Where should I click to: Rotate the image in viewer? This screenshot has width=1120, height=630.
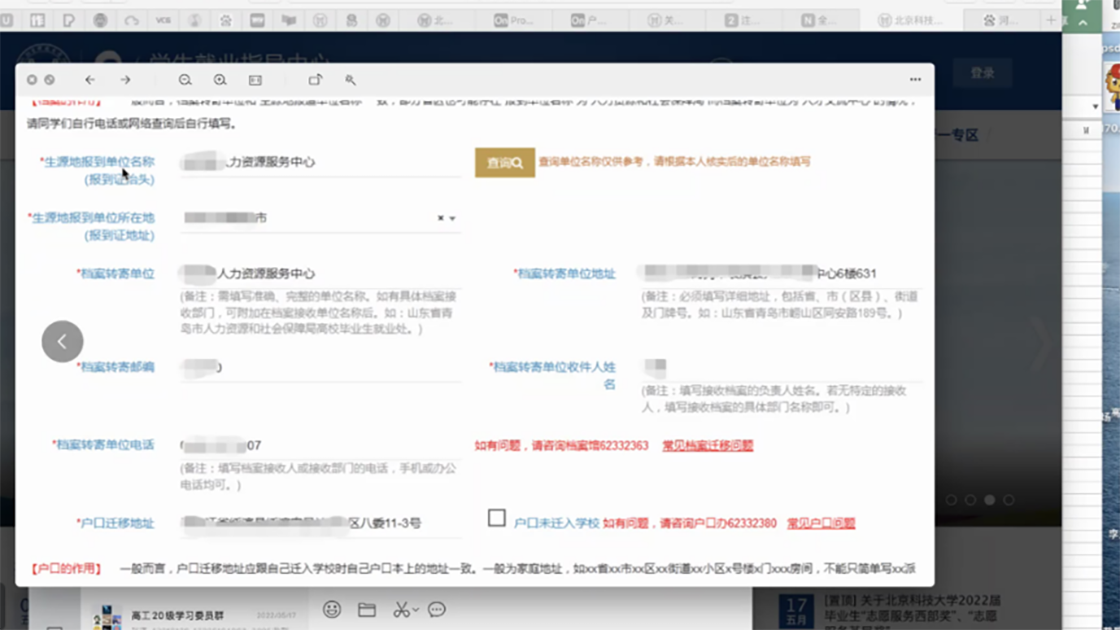[x=315, y=80]
